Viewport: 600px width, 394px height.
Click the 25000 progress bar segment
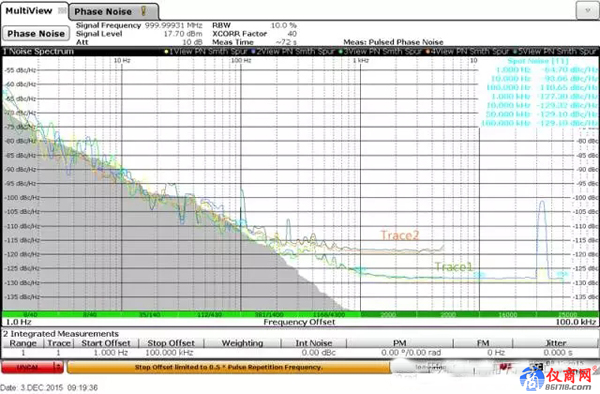coord(567,314)
